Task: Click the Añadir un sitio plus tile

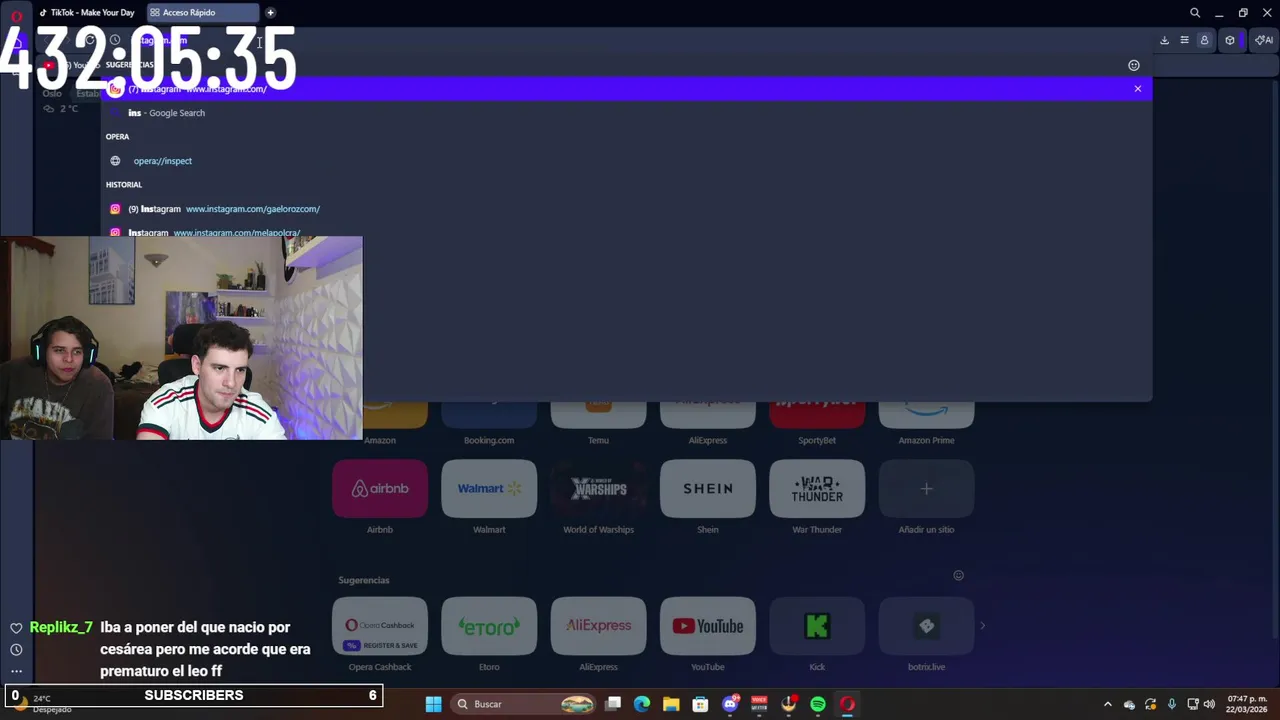Action: pyautogui.click(x=926, y=489)
